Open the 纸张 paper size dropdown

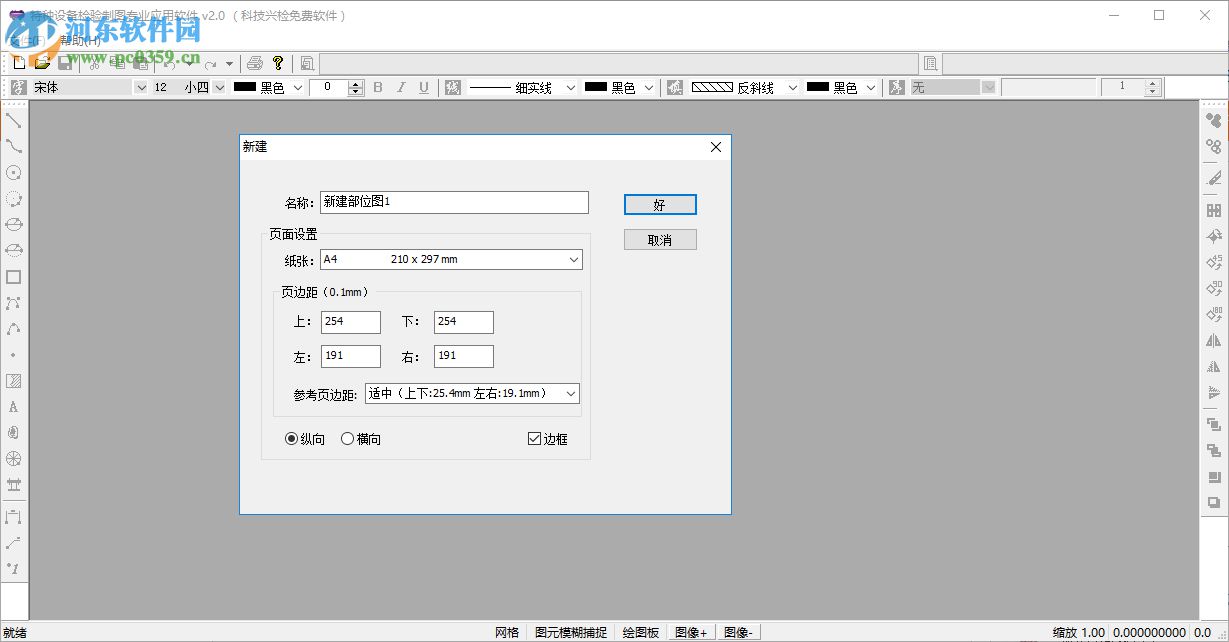click(x=574, y=259)
